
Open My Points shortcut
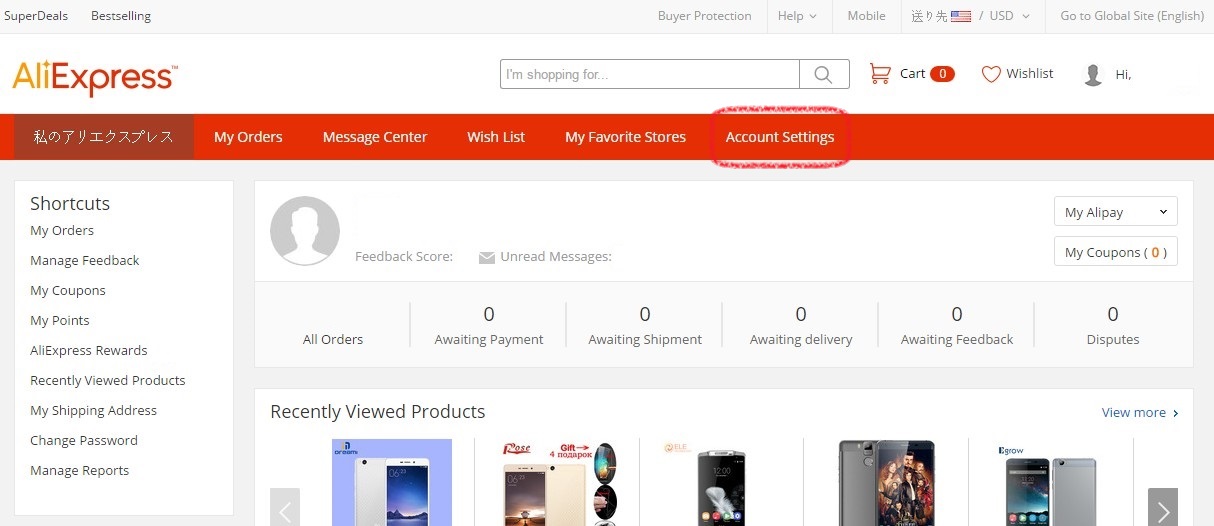pyautogui.click(x=60, y=321)
